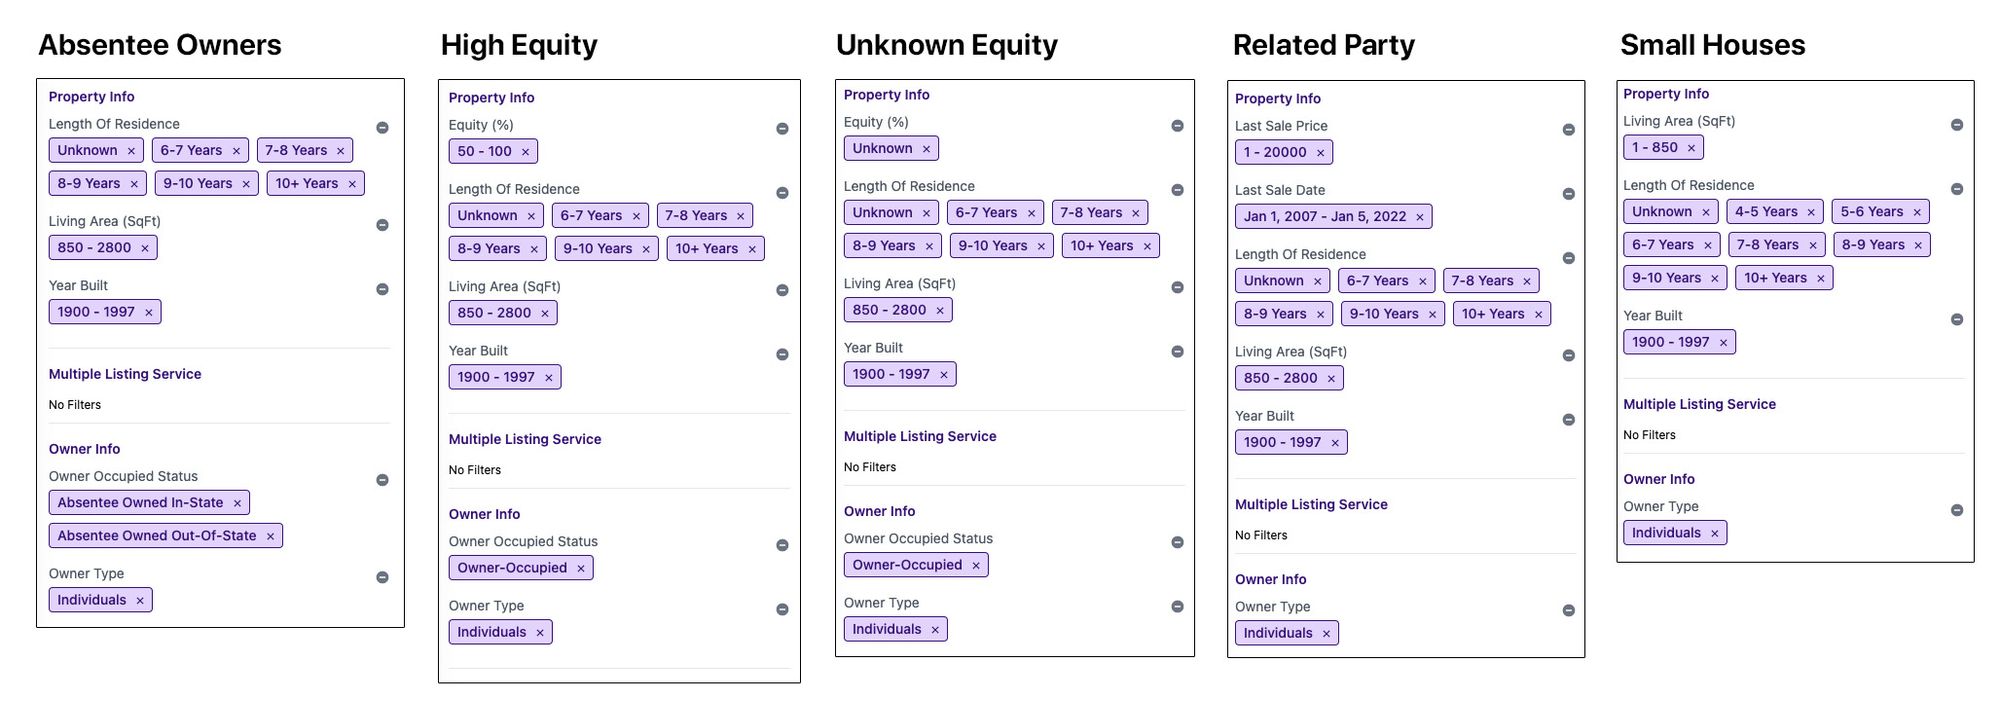Select Individuals chip in Related Party panel
The width and height of the screenshot is (2000, 706).
pyautogui.click(x=1277, y=633)
